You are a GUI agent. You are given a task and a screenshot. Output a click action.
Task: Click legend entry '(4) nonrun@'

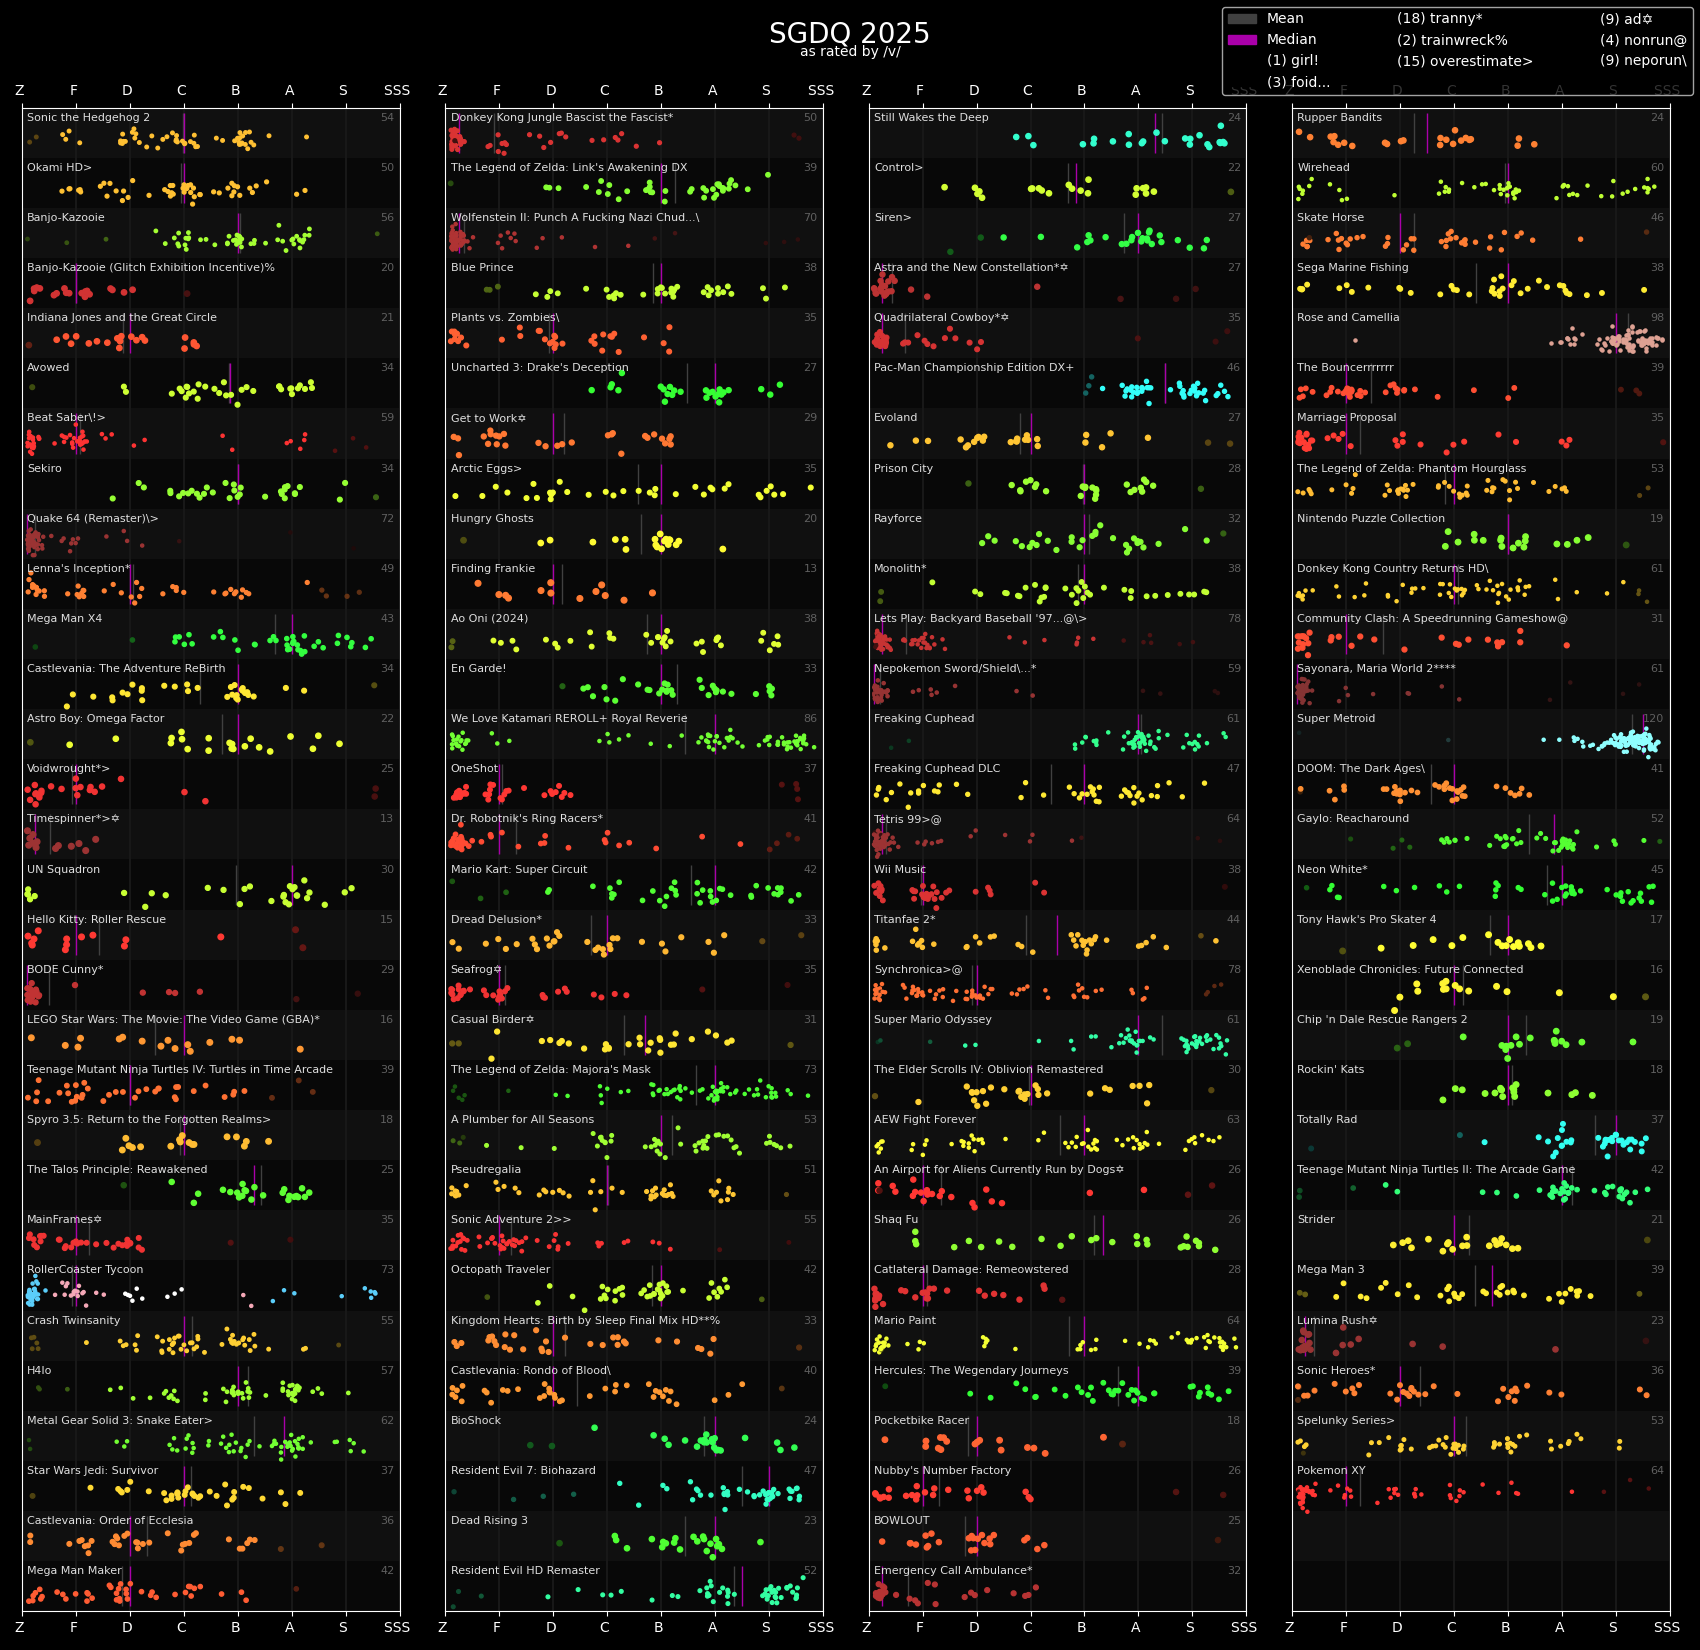(x=1643, y=40)
